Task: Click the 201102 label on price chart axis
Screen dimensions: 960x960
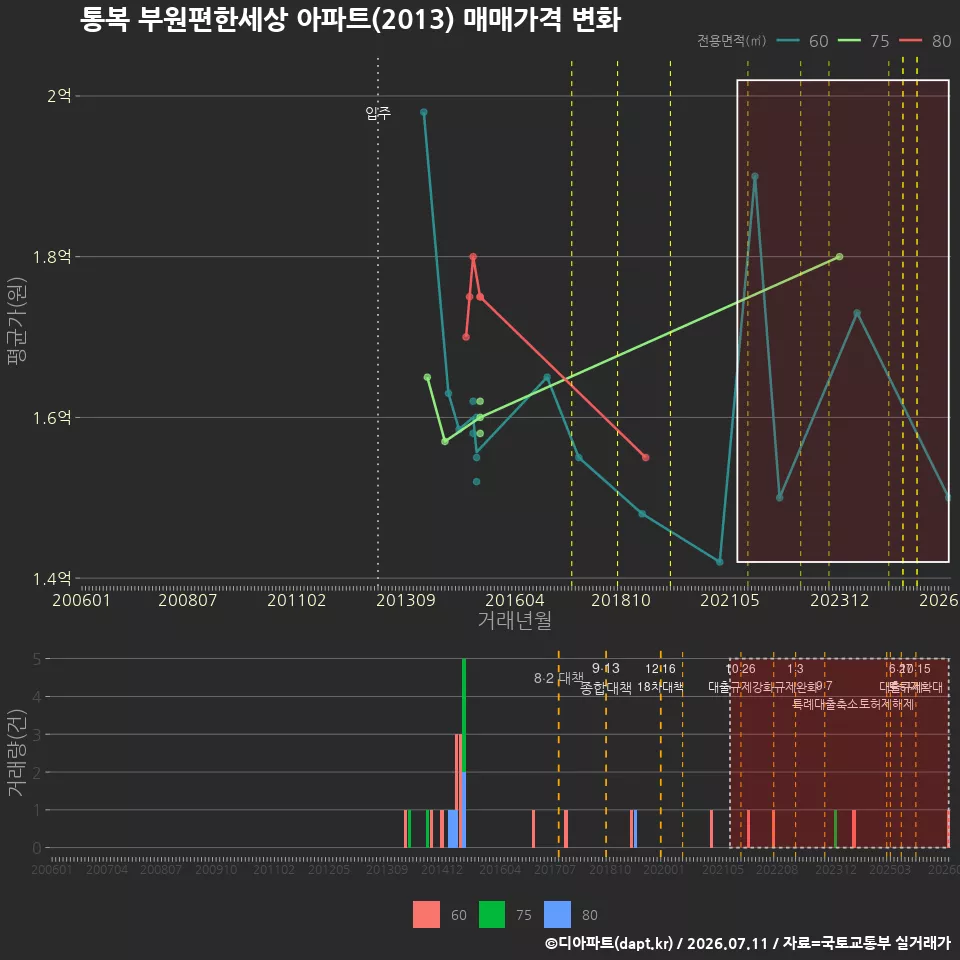Action: (296, 600)
